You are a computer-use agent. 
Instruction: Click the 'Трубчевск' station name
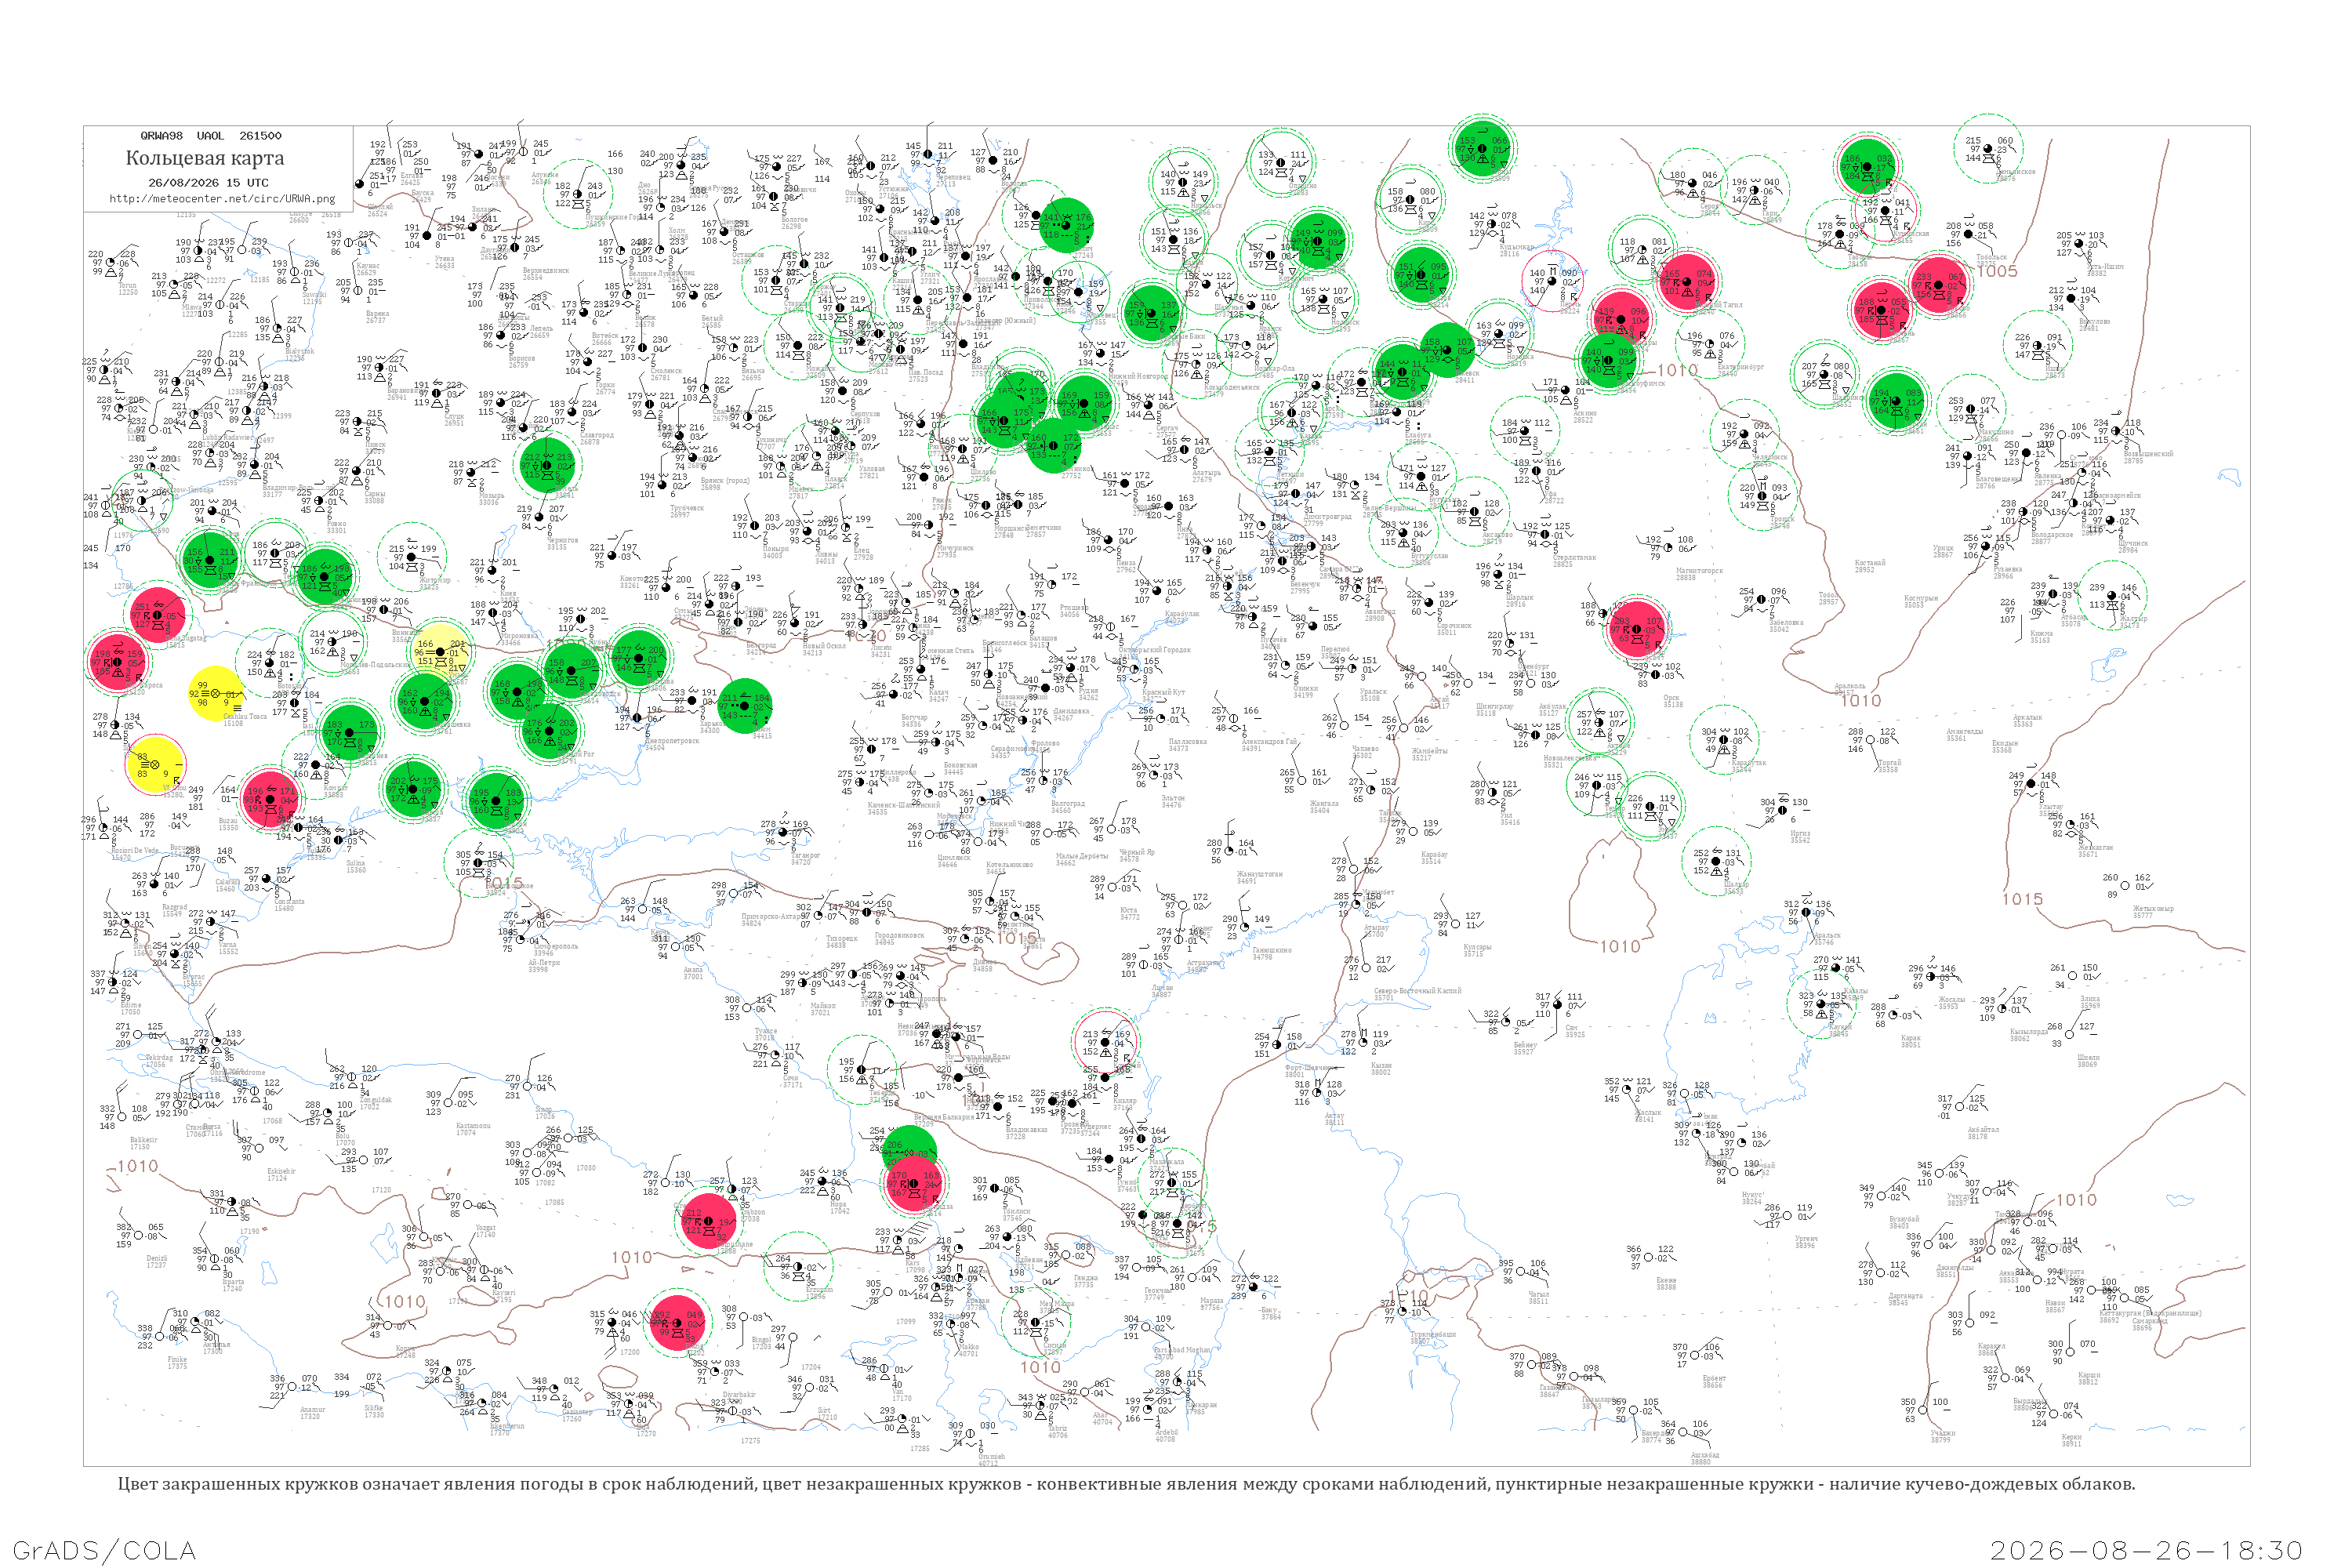pos(687,508)
